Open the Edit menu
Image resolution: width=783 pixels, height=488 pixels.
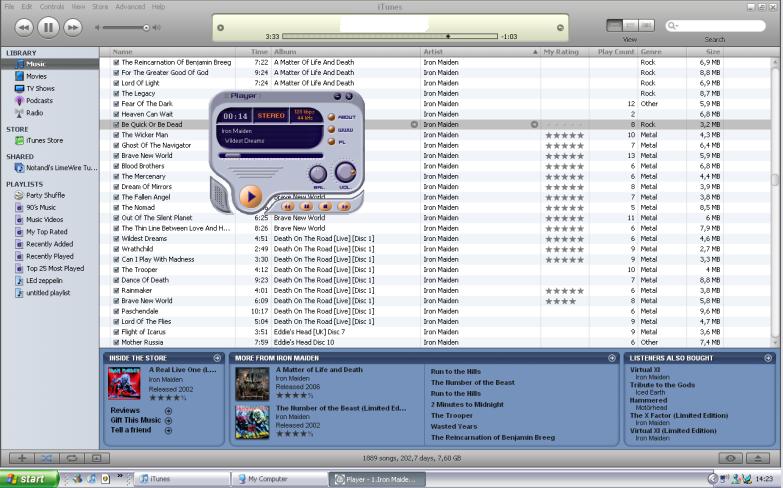point(26,6)
